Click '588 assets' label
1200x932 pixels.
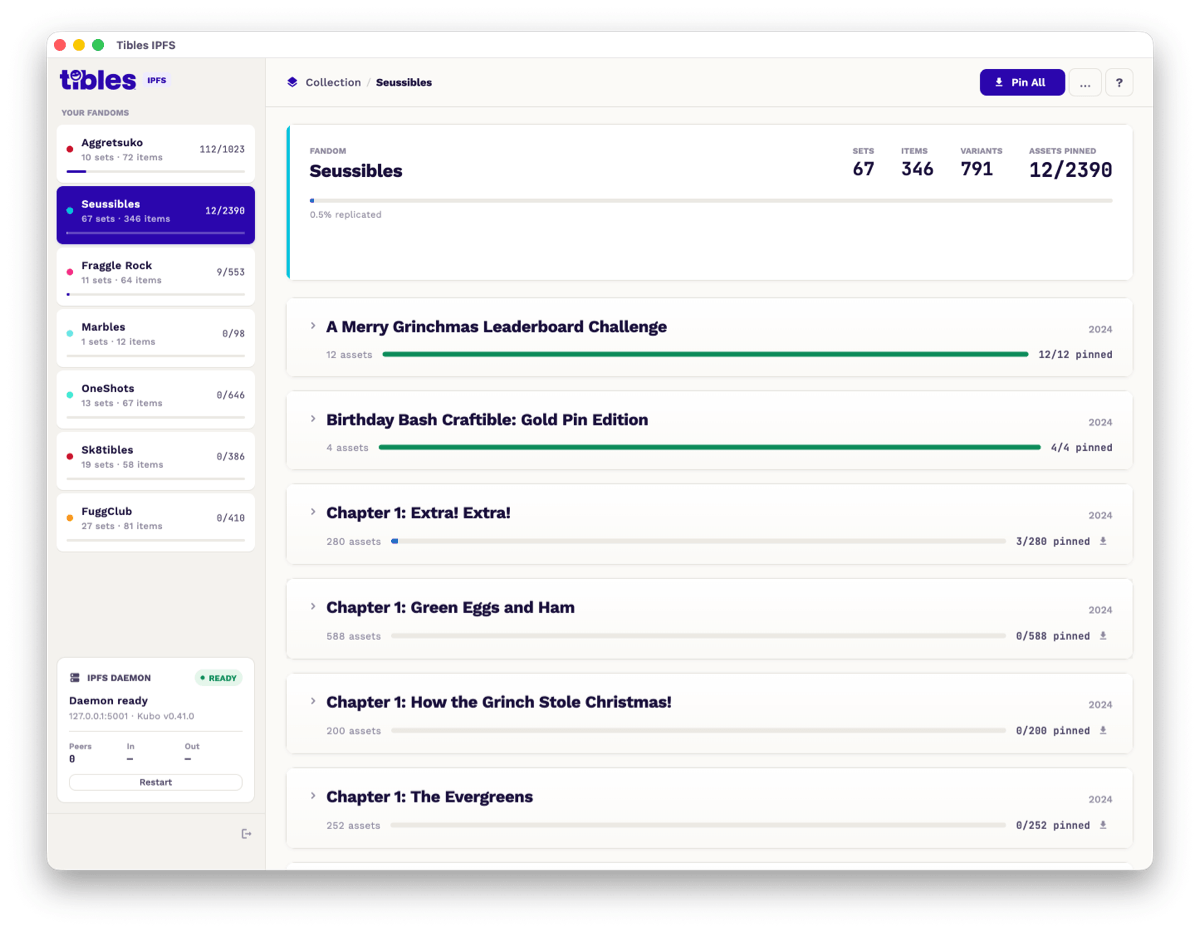354,636
